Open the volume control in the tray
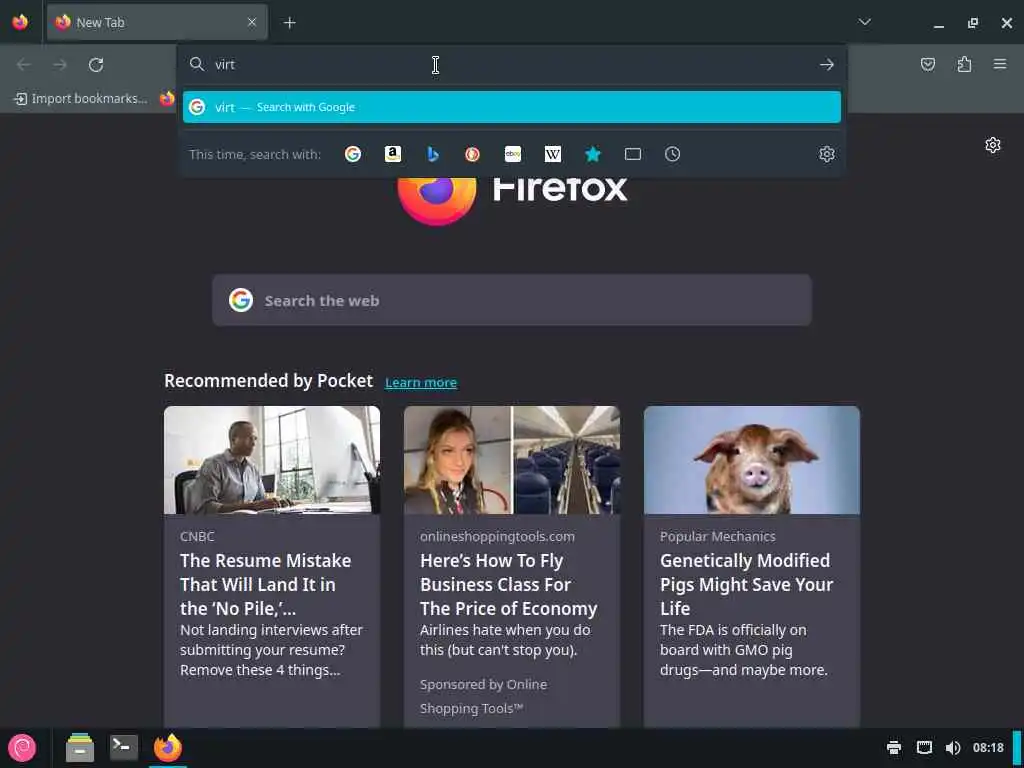Screen dimensions: 1024x768 [x=953, y=748]
